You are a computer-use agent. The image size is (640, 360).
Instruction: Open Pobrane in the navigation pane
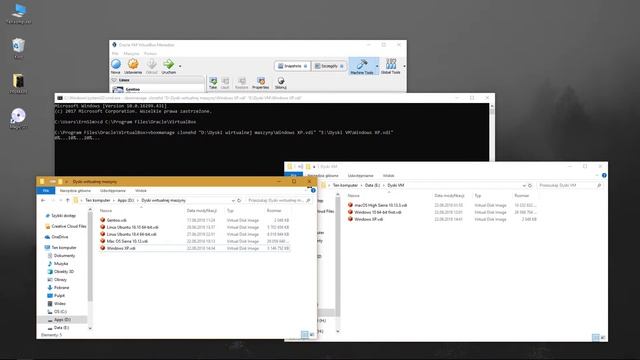click(x=61, y=288)
